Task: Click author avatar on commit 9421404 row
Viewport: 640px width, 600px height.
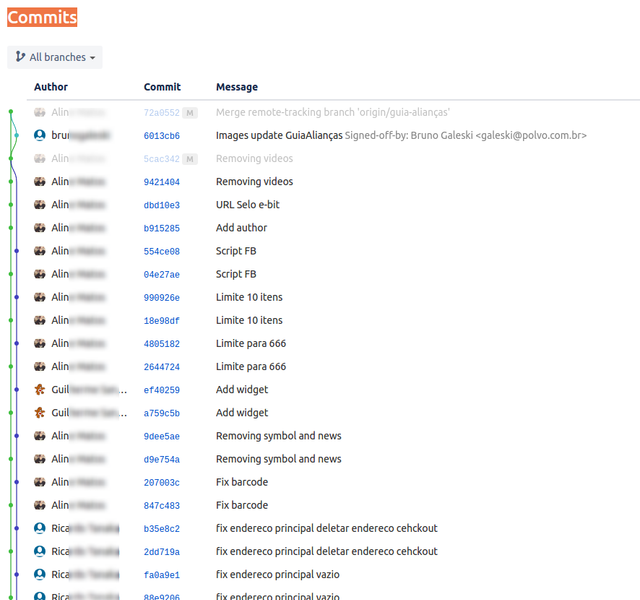Action: point(40,181)
